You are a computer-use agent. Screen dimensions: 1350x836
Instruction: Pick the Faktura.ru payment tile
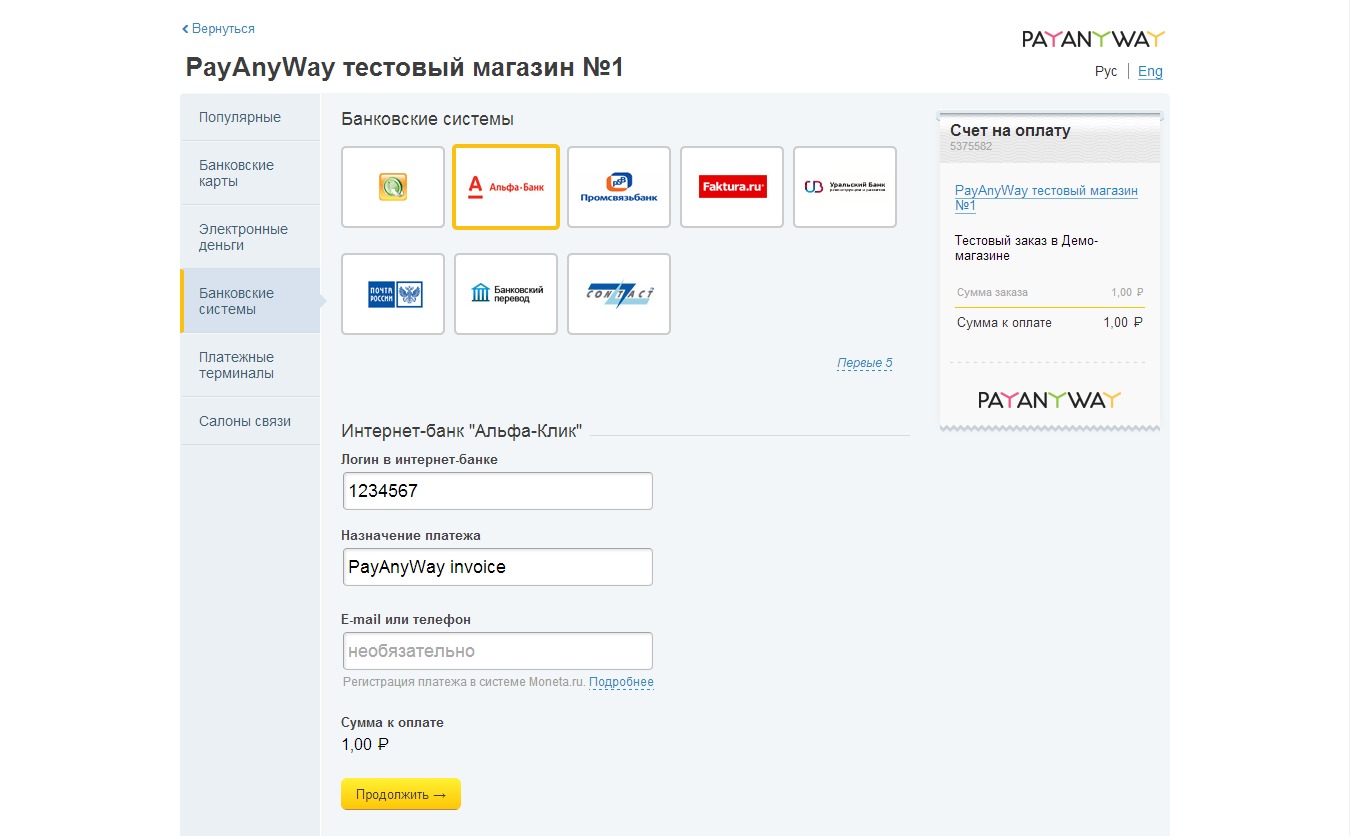tap(732, 187)
